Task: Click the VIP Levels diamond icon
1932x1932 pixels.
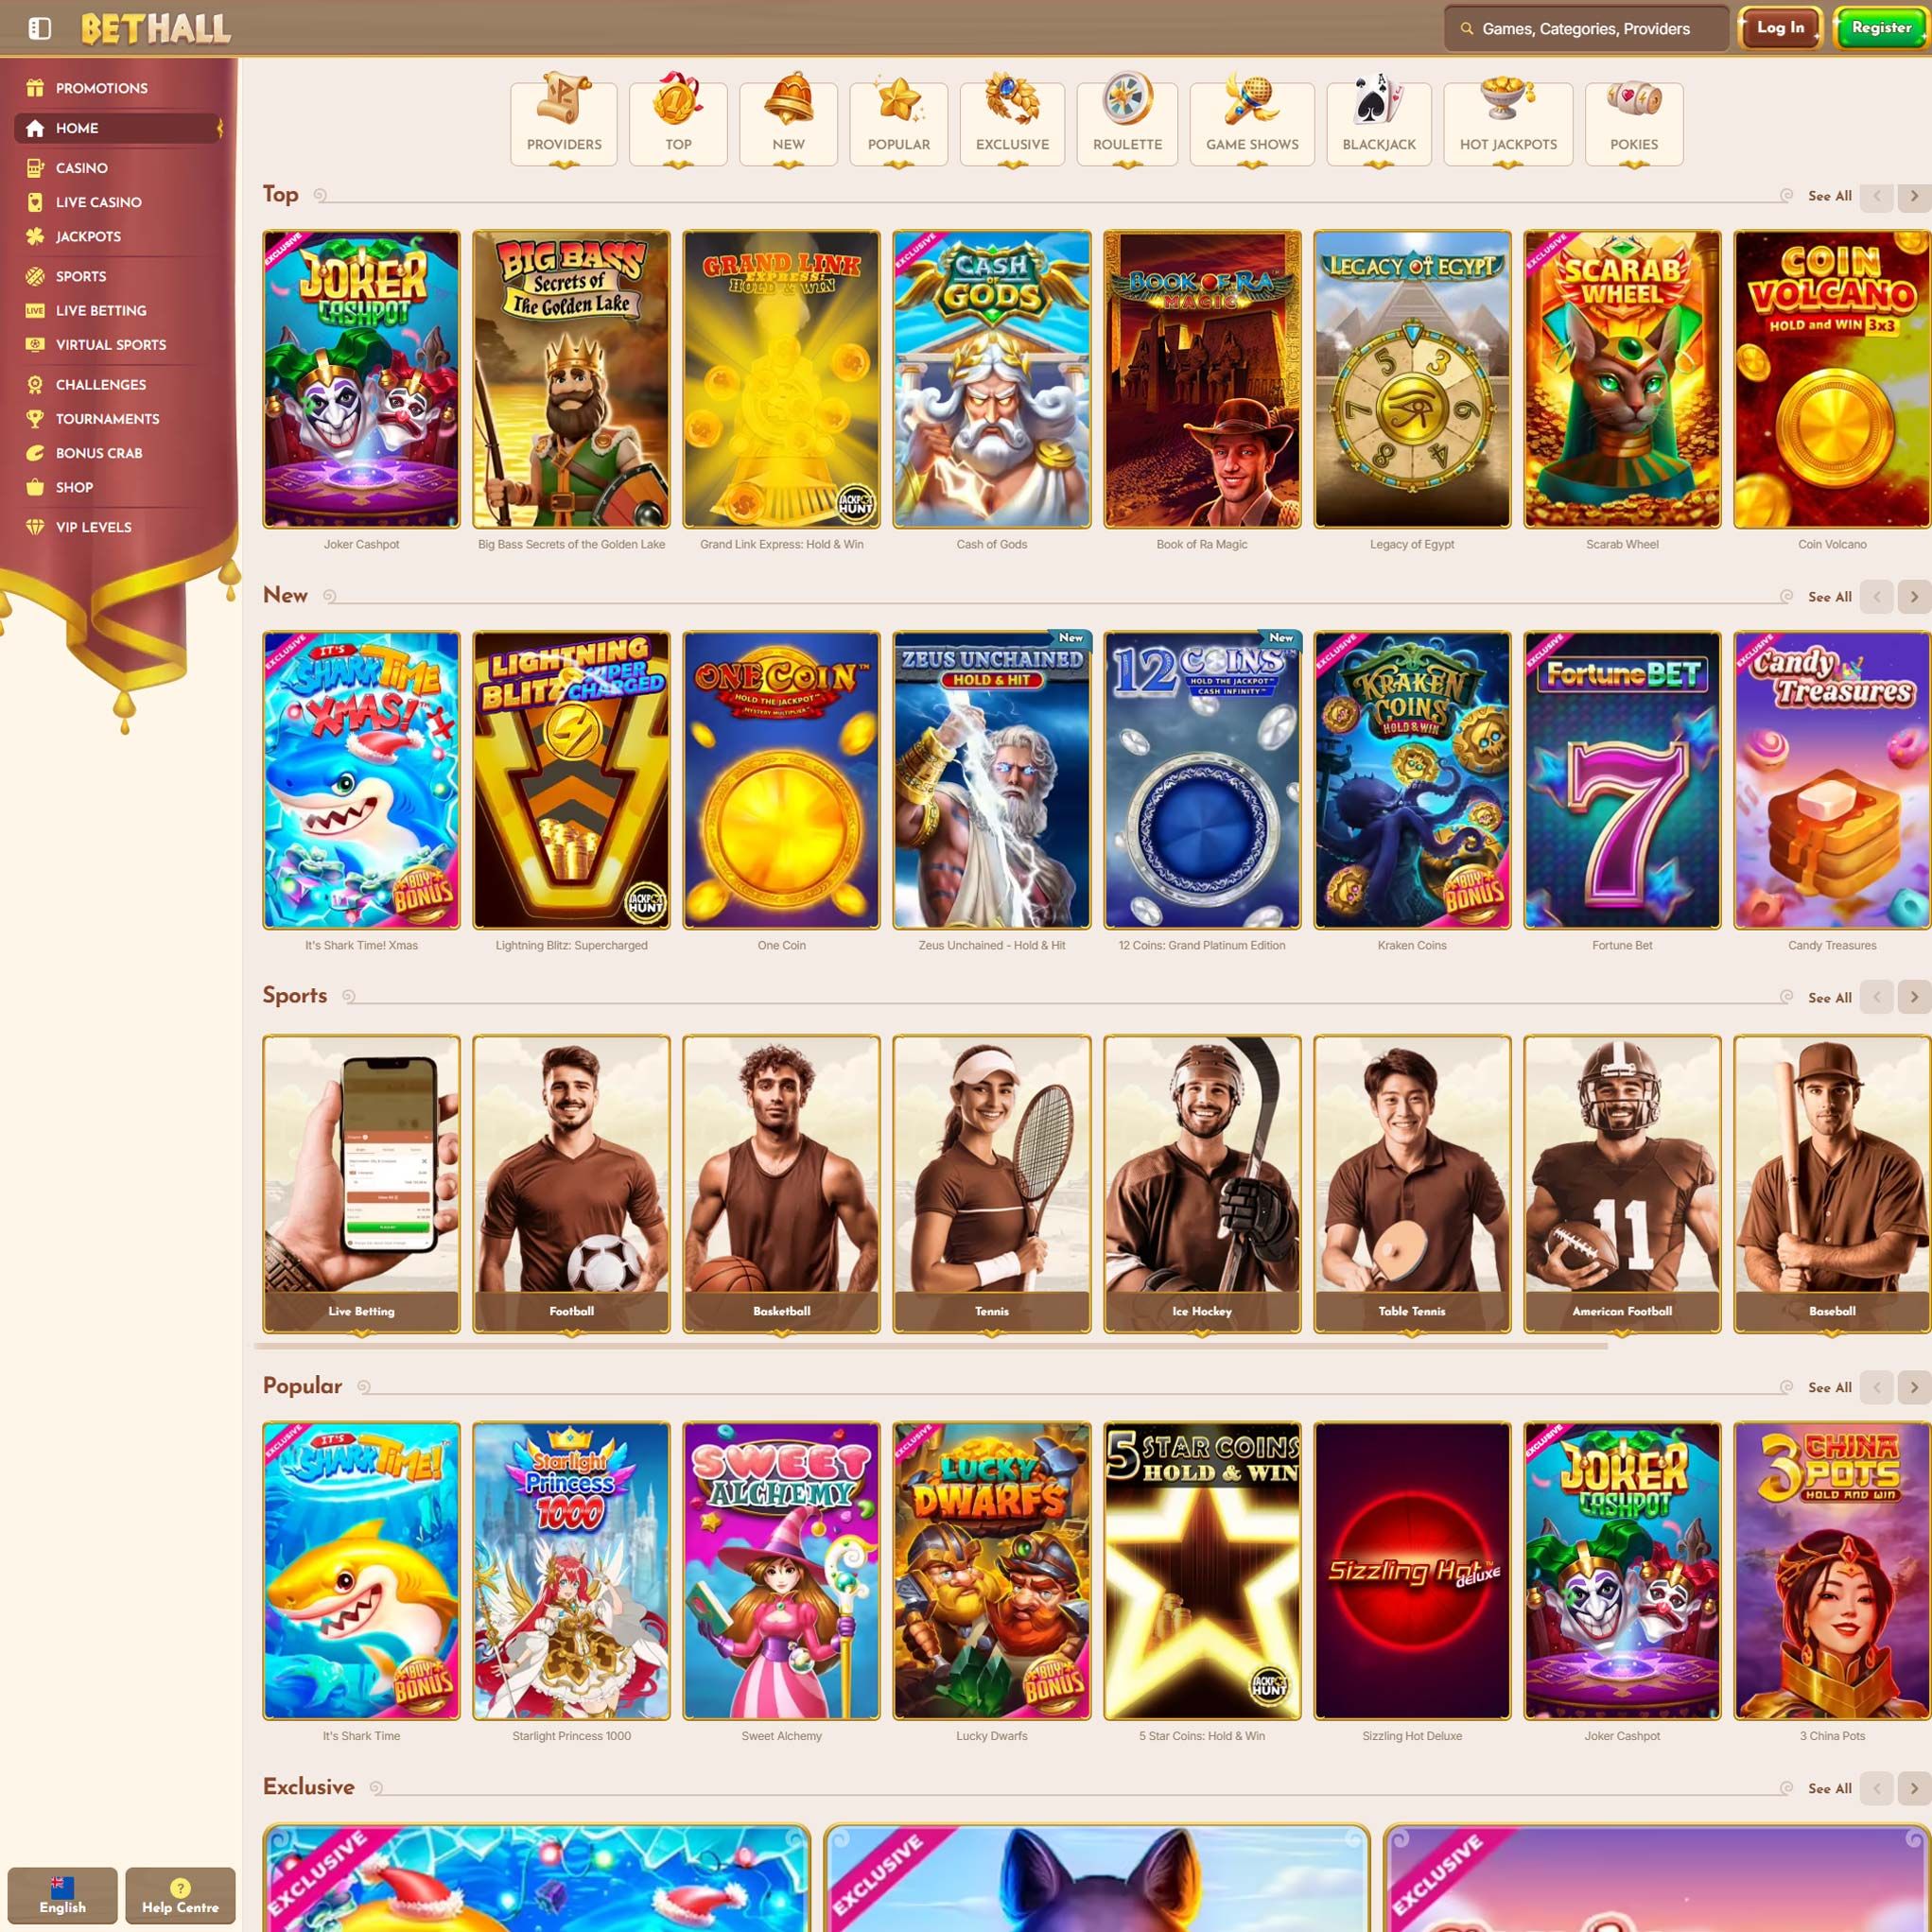Action: pos(35,527)
